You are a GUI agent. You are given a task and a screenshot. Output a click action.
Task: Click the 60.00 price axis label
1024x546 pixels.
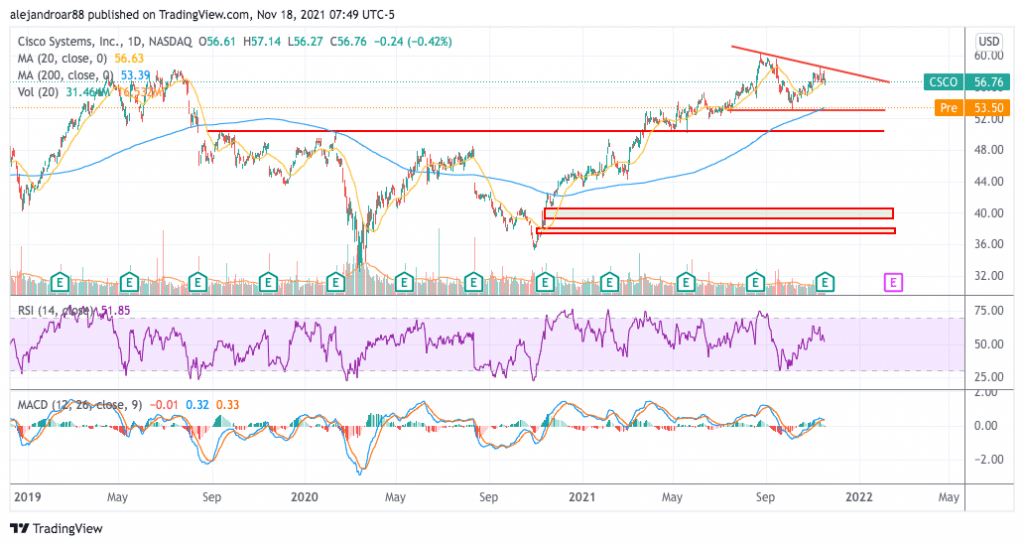click(988, 56)
